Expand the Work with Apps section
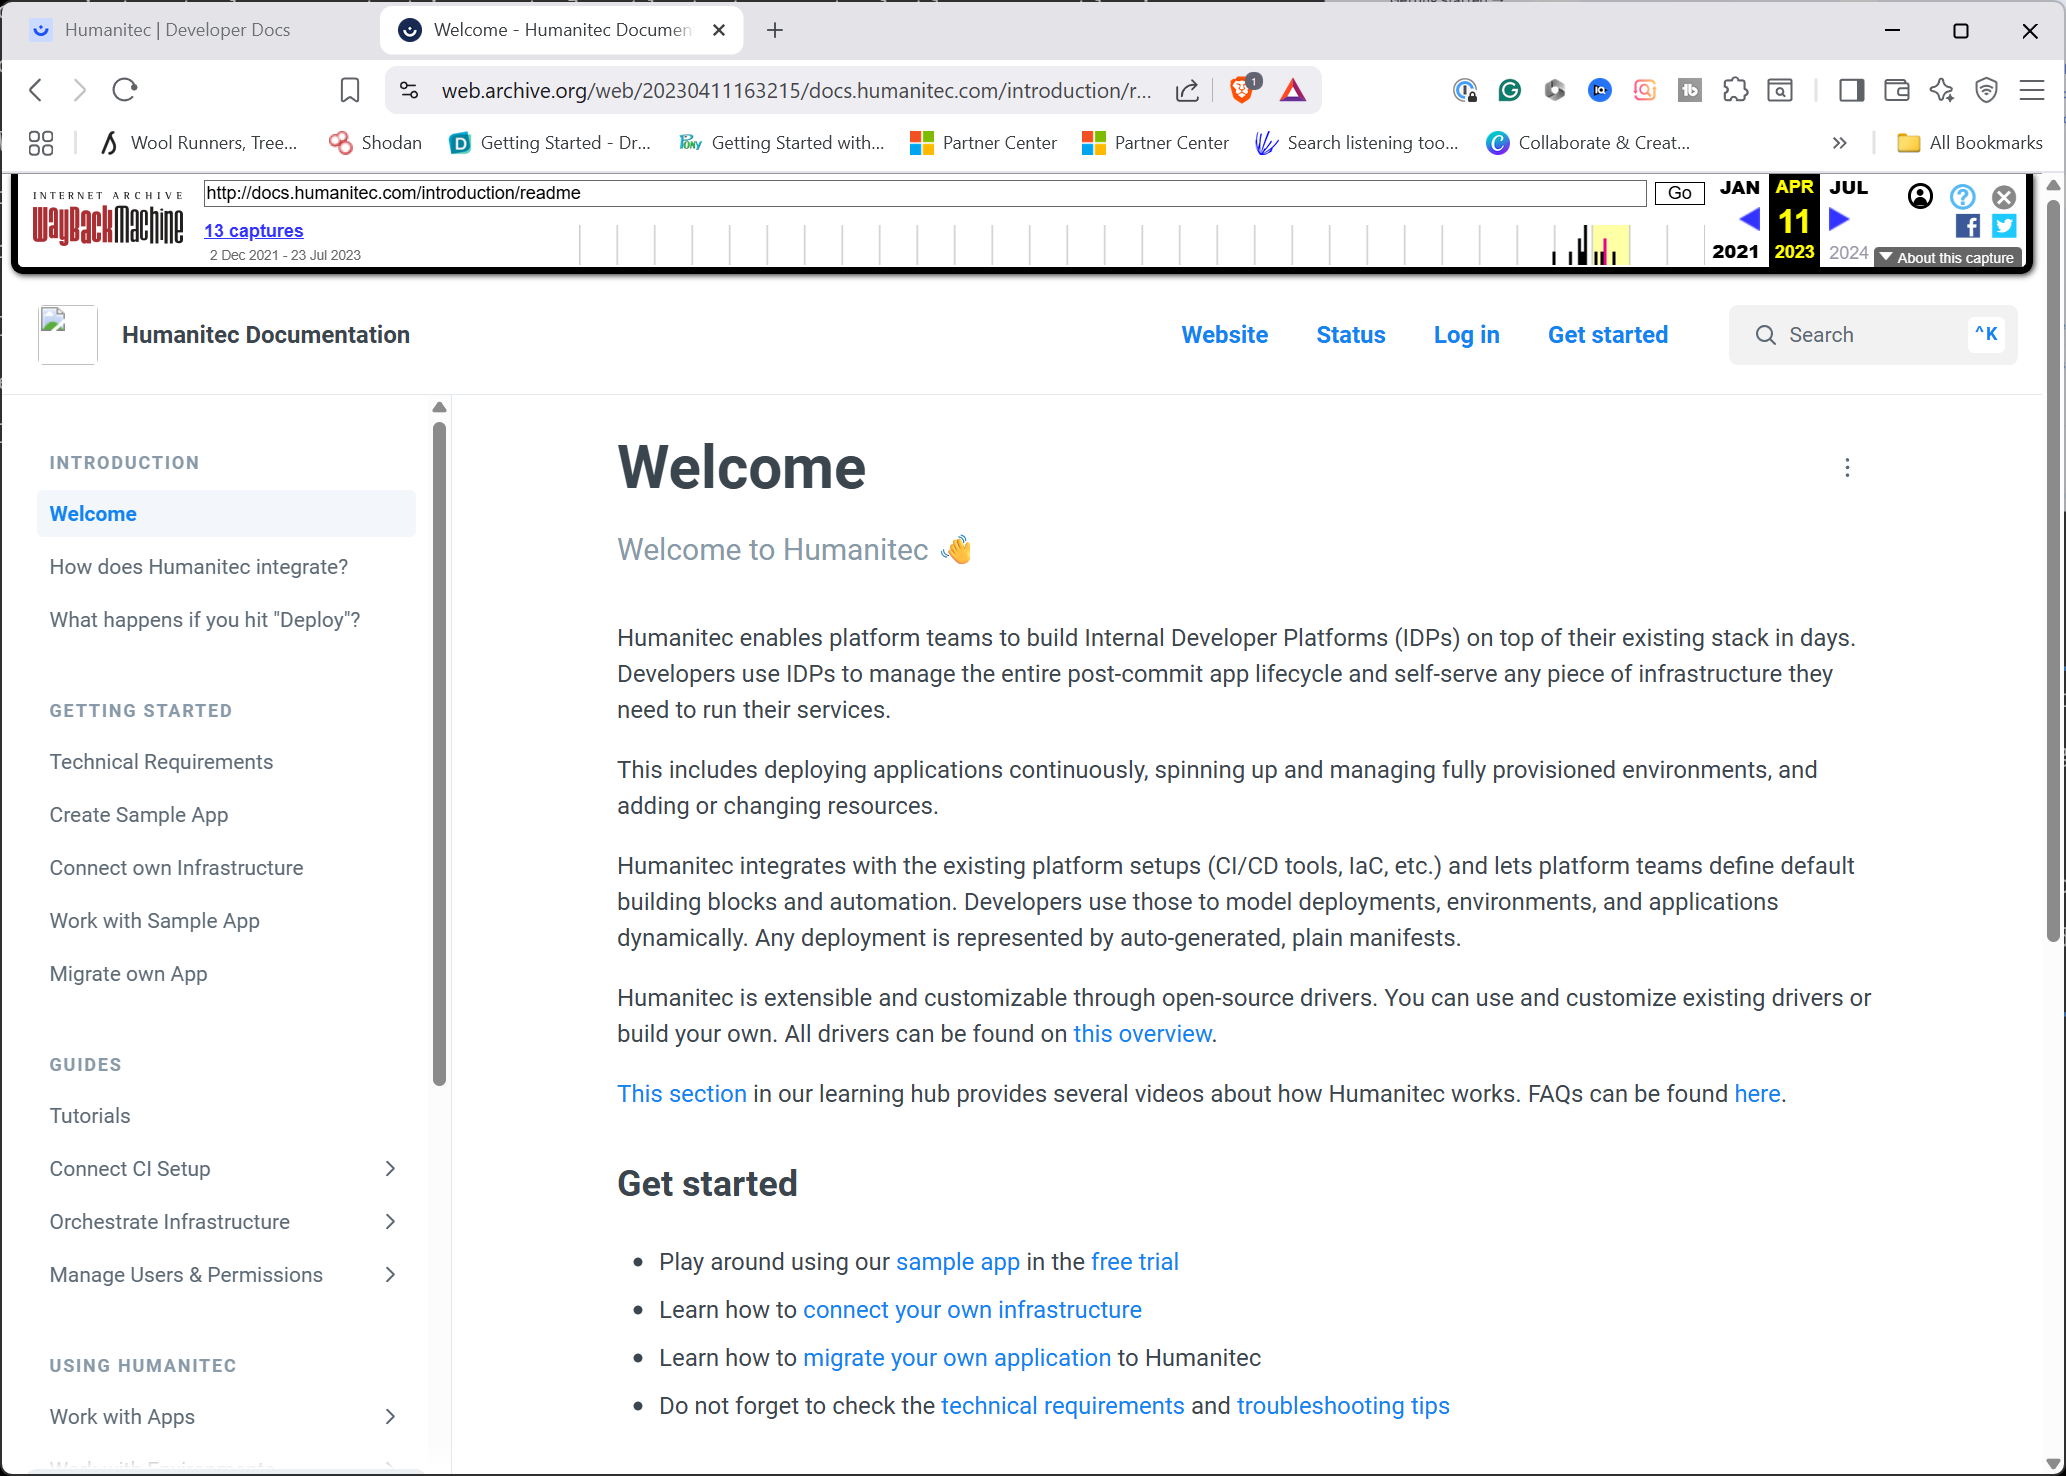 pos(390,1416)
